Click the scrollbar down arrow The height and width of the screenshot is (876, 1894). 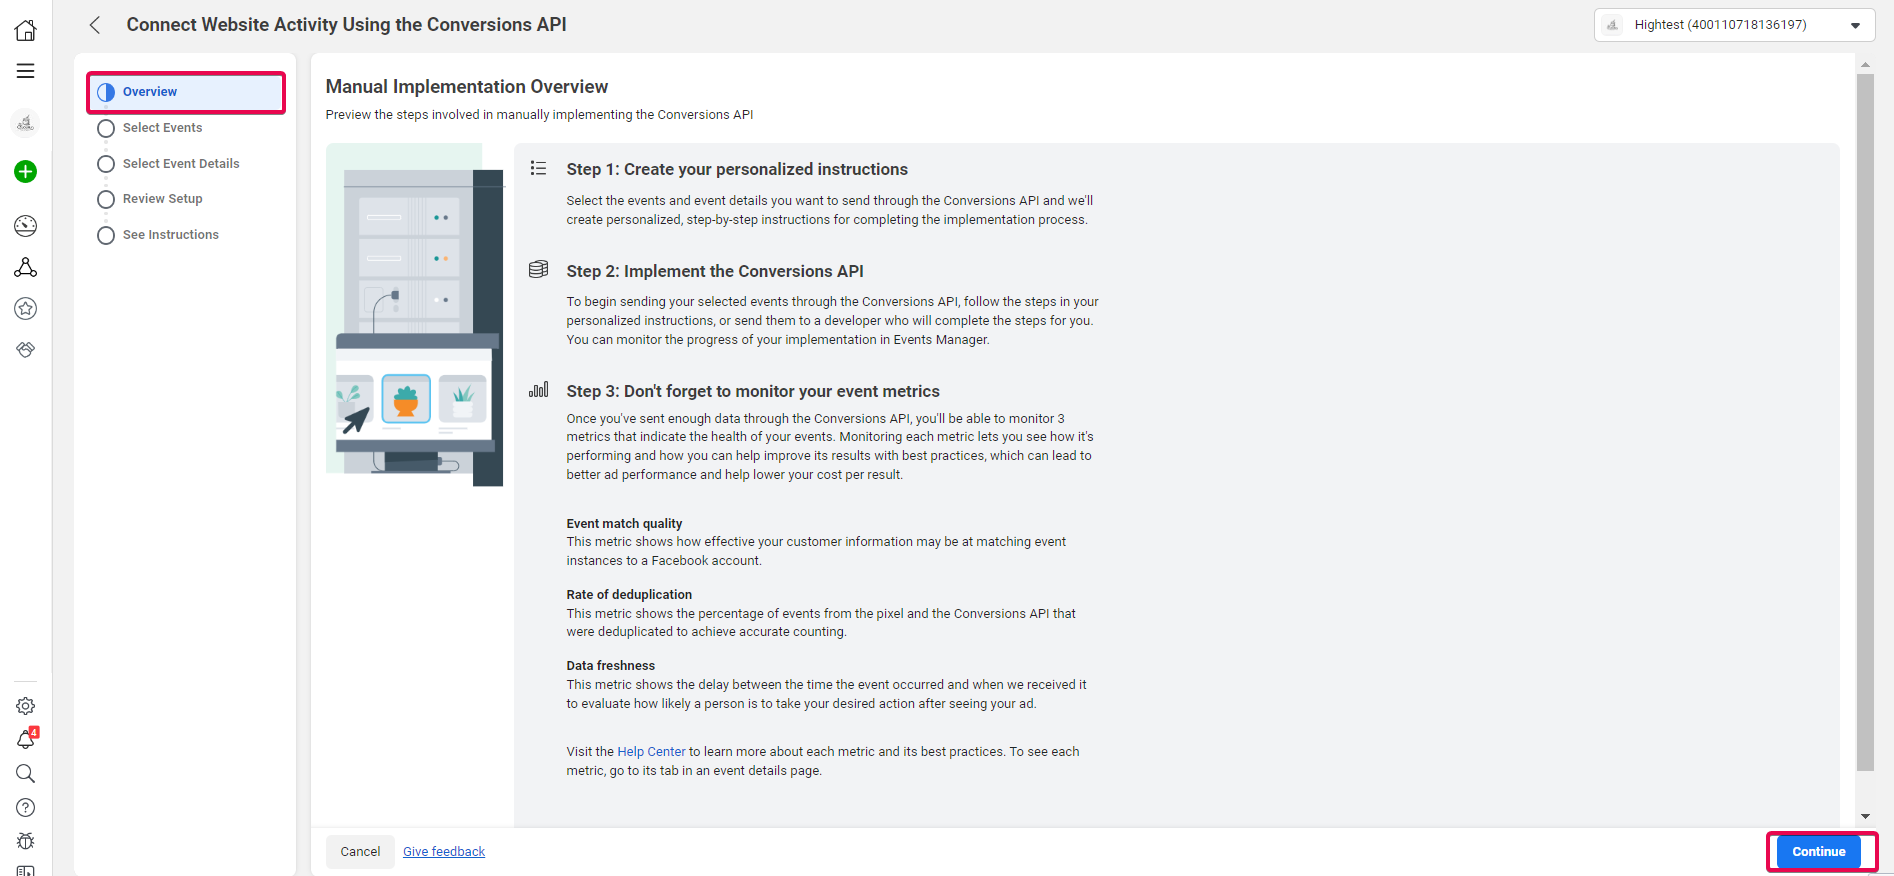[1865, 816]
